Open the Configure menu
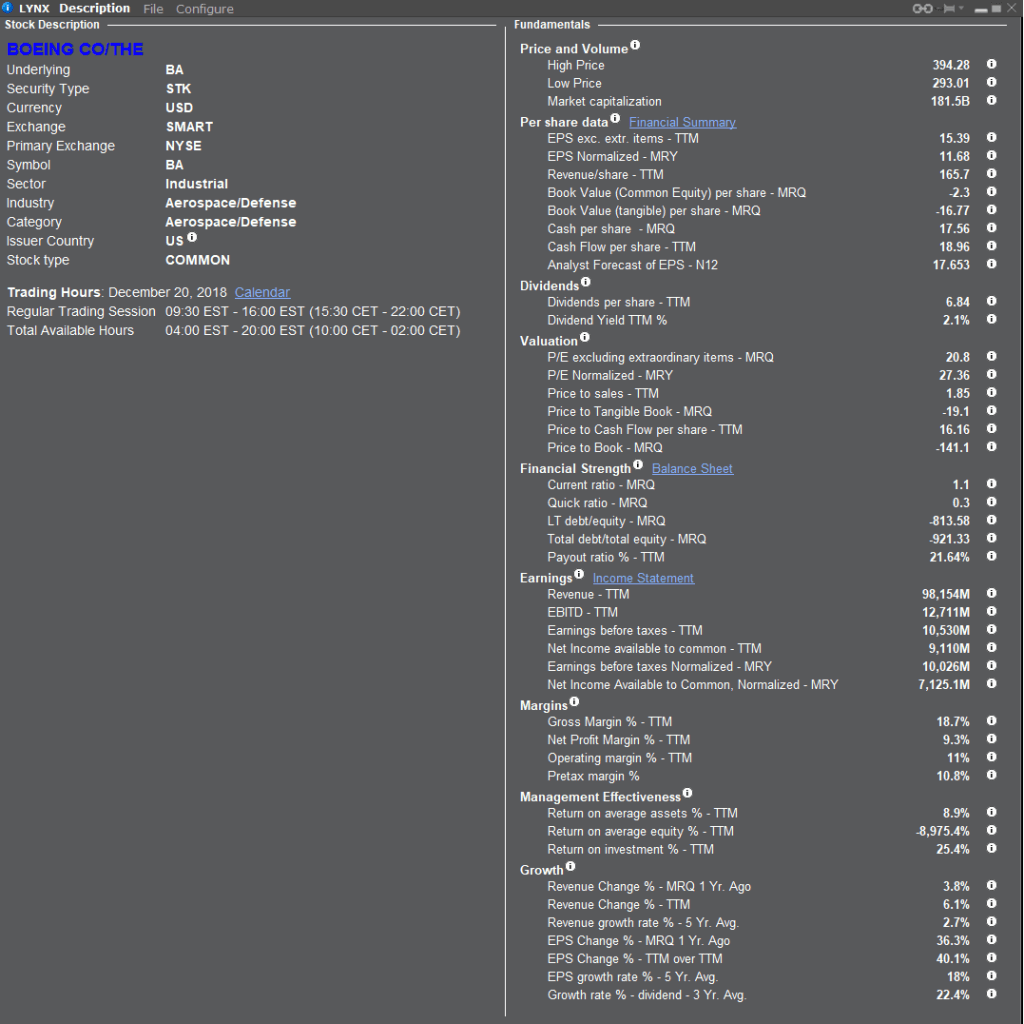The image size is (1024, 1024). click(x=204, y=9)
